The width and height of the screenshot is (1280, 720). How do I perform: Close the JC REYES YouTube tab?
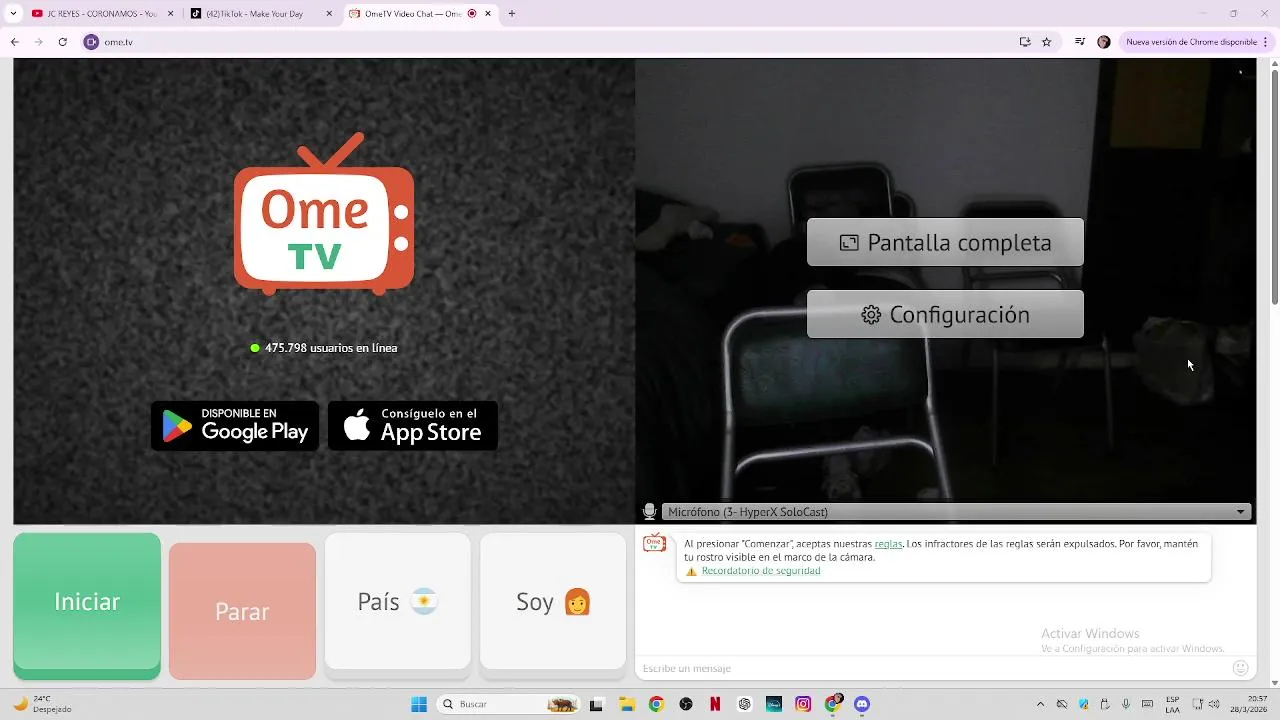[x=170, y=14]
